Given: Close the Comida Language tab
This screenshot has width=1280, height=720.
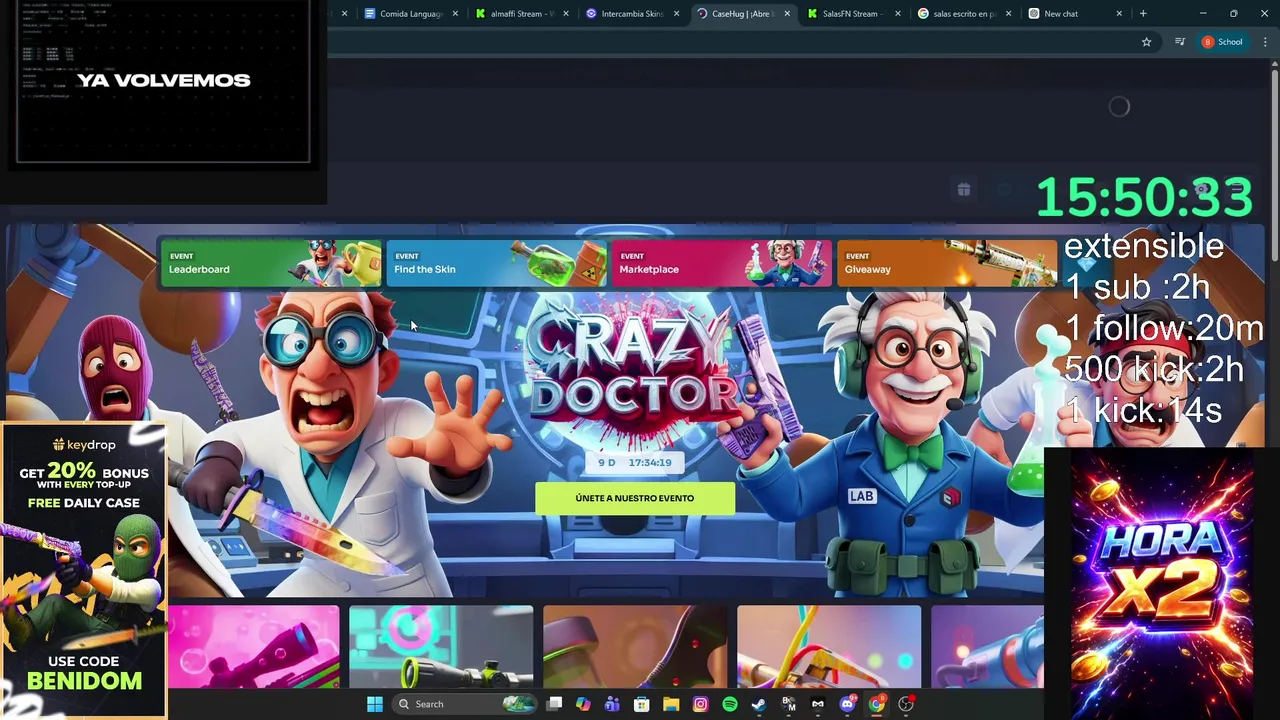Looking at the screenshot, I should (455, 14).
